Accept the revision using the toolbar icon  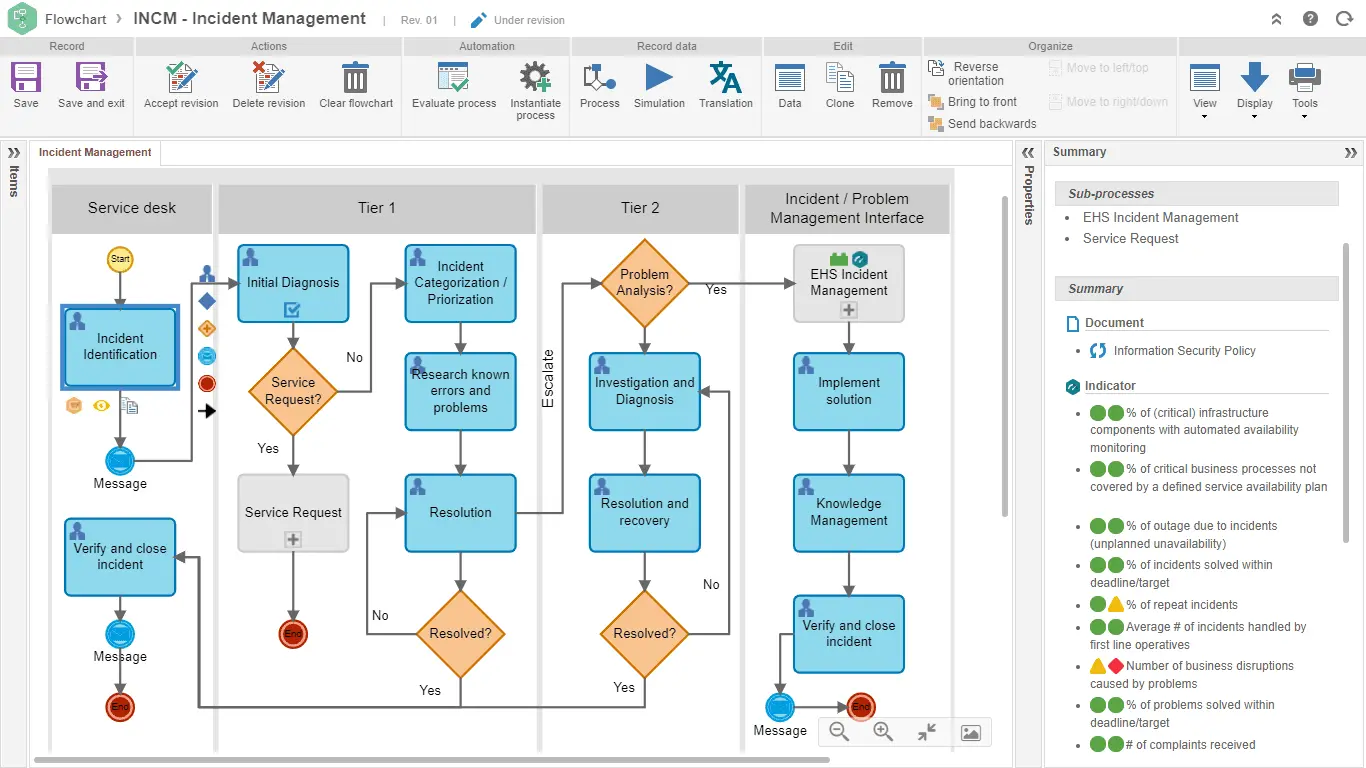(181, 78)
